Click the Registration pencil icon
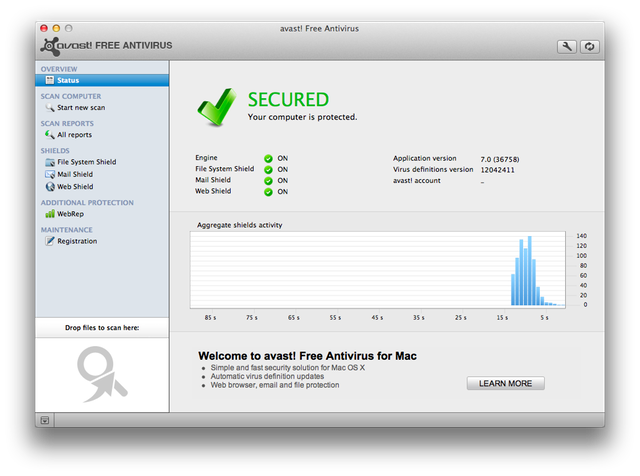Viewport: 640px width, 476px height. tap(50, 241)
